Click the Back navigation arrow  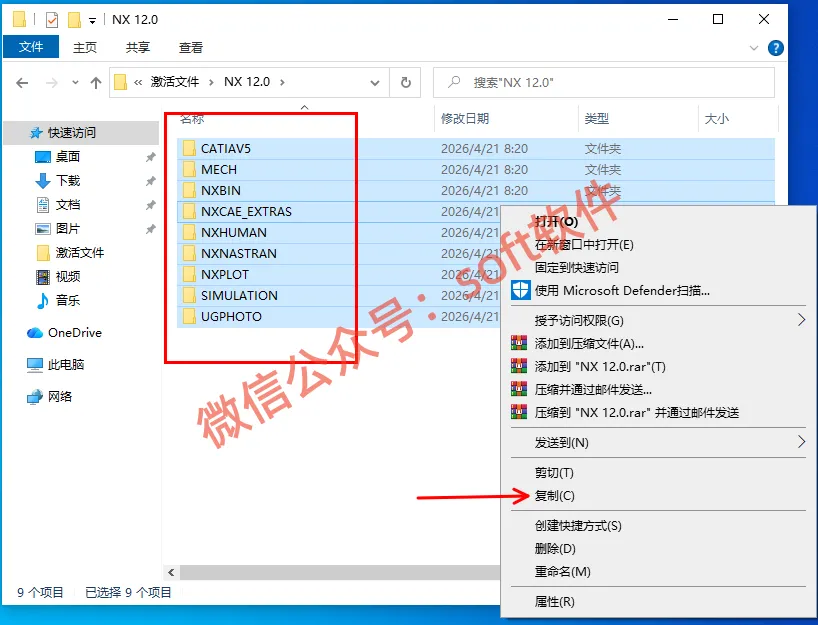click(x=22, y=82)
